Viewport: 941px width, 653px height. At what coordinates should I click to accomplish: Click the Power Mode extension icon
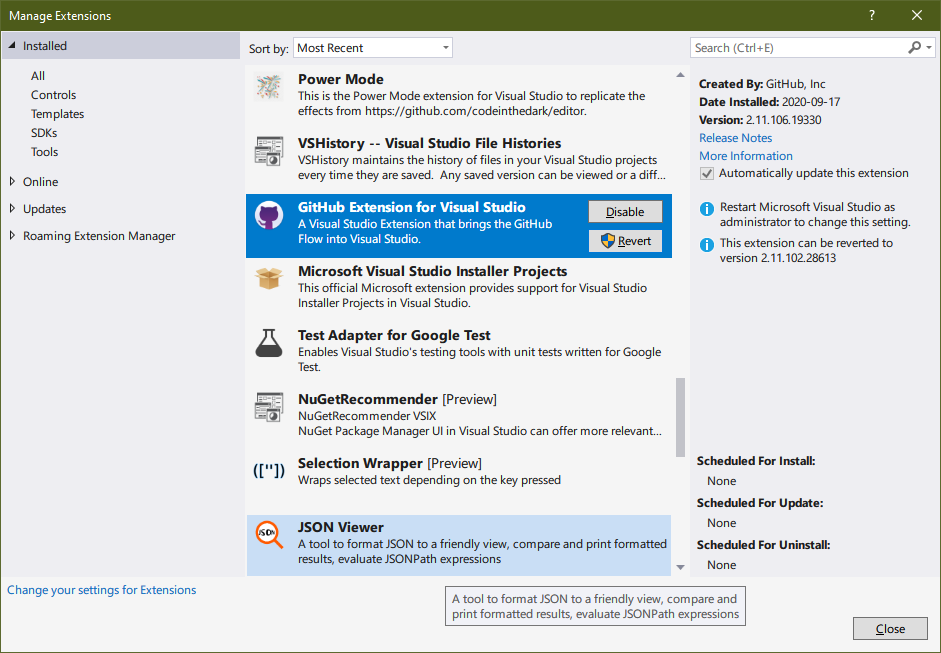268,88
